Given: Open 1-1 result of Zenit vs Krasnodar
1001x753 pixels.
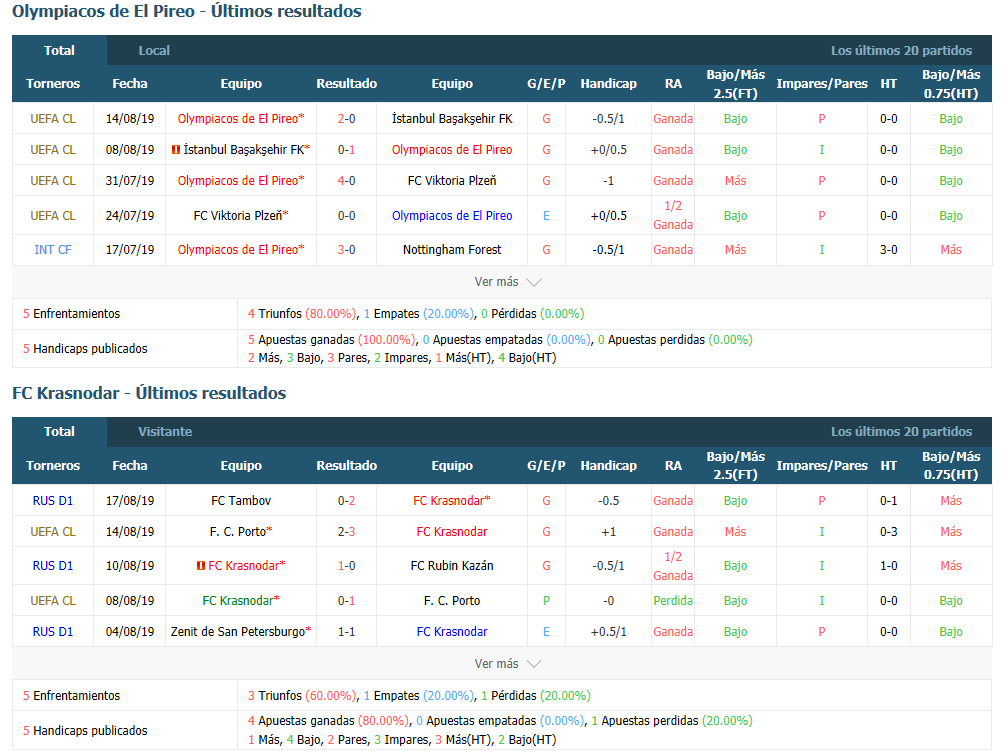Looking at the screenshot, I should pos(347,632).
